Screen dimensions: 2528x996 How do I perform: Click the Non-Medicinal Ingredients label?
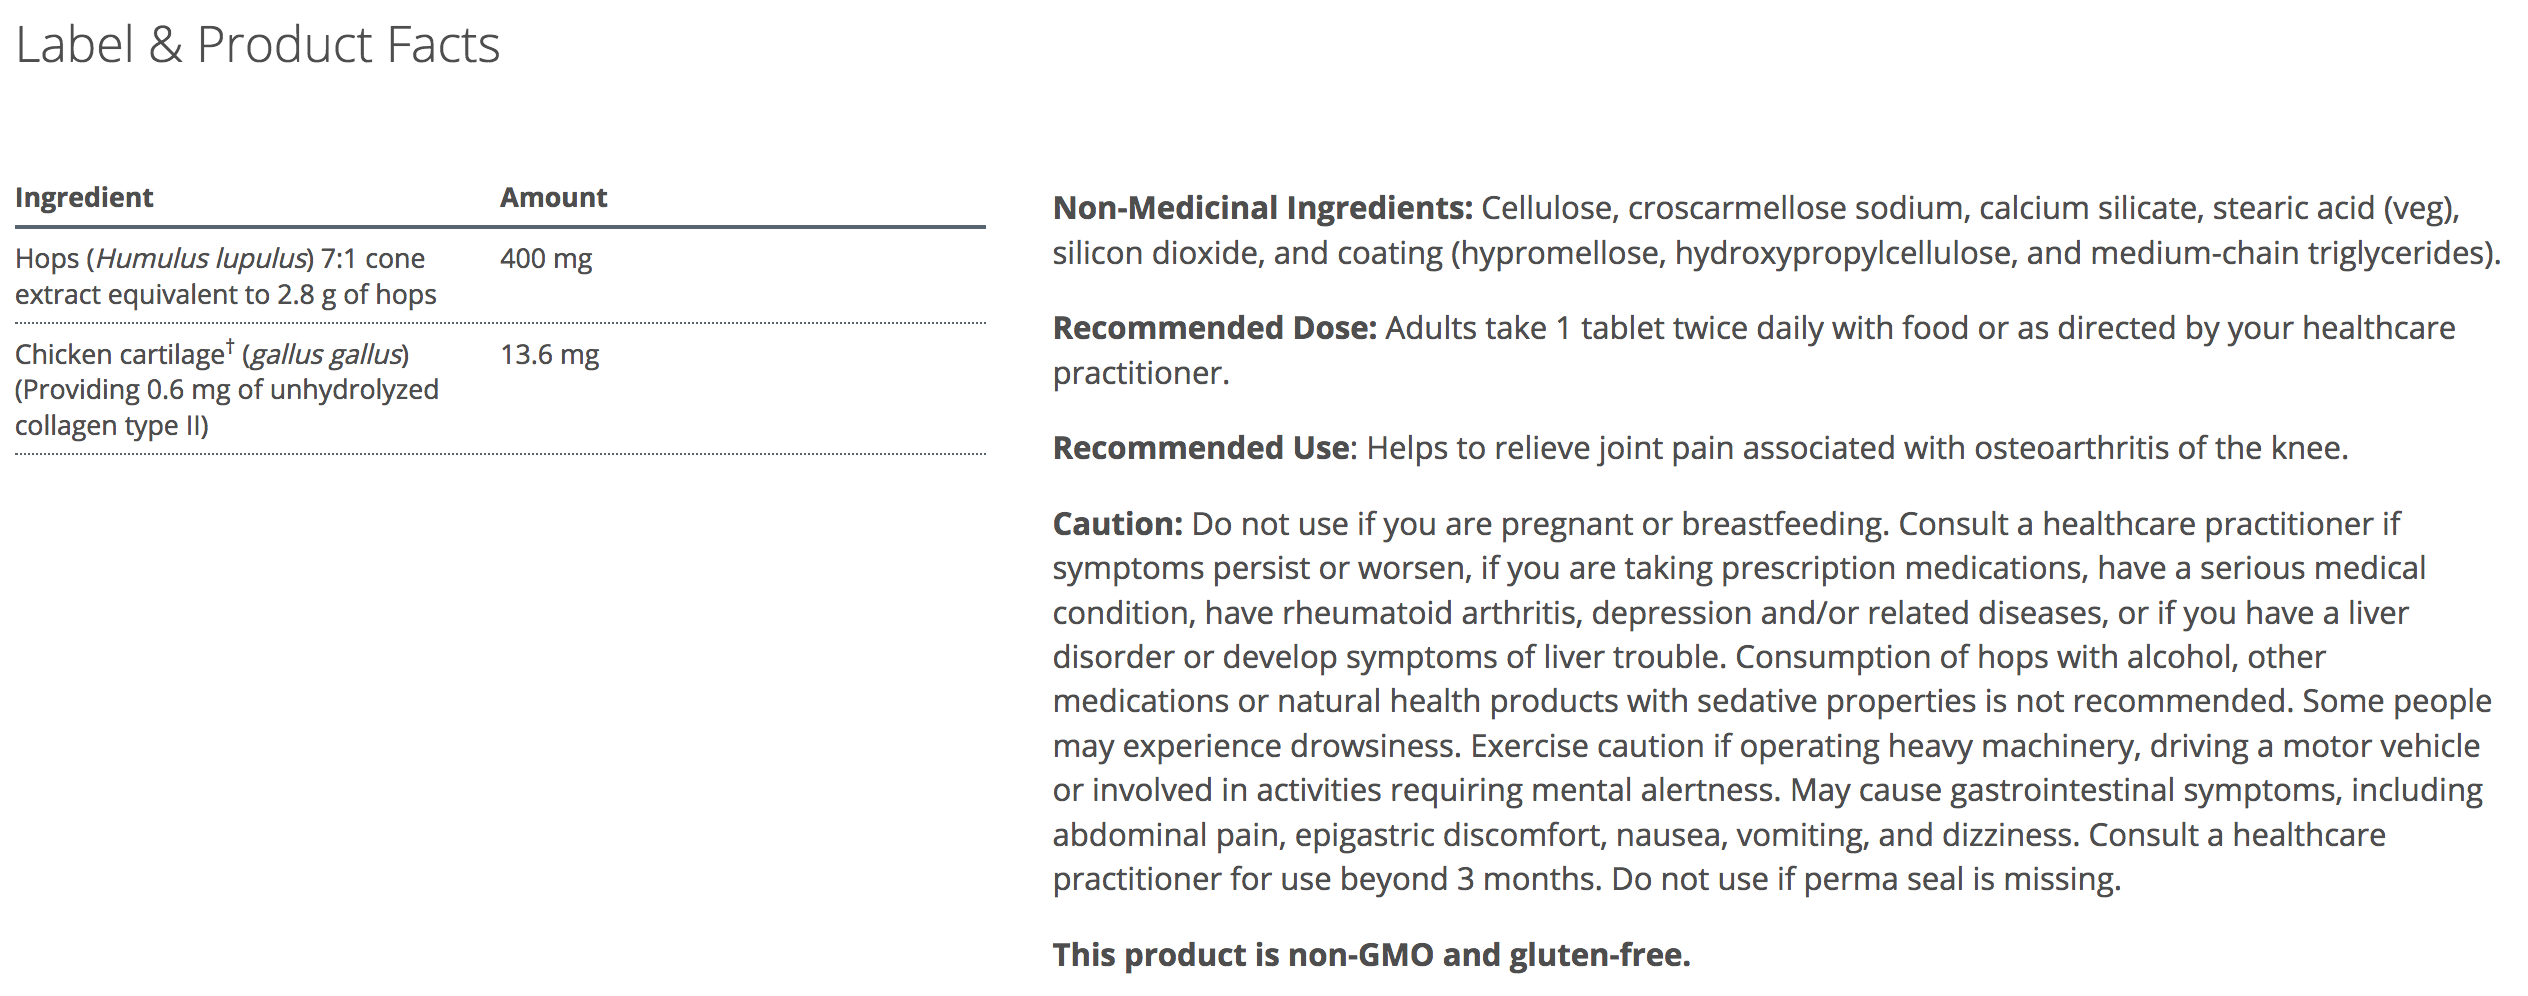(1262, 208)
